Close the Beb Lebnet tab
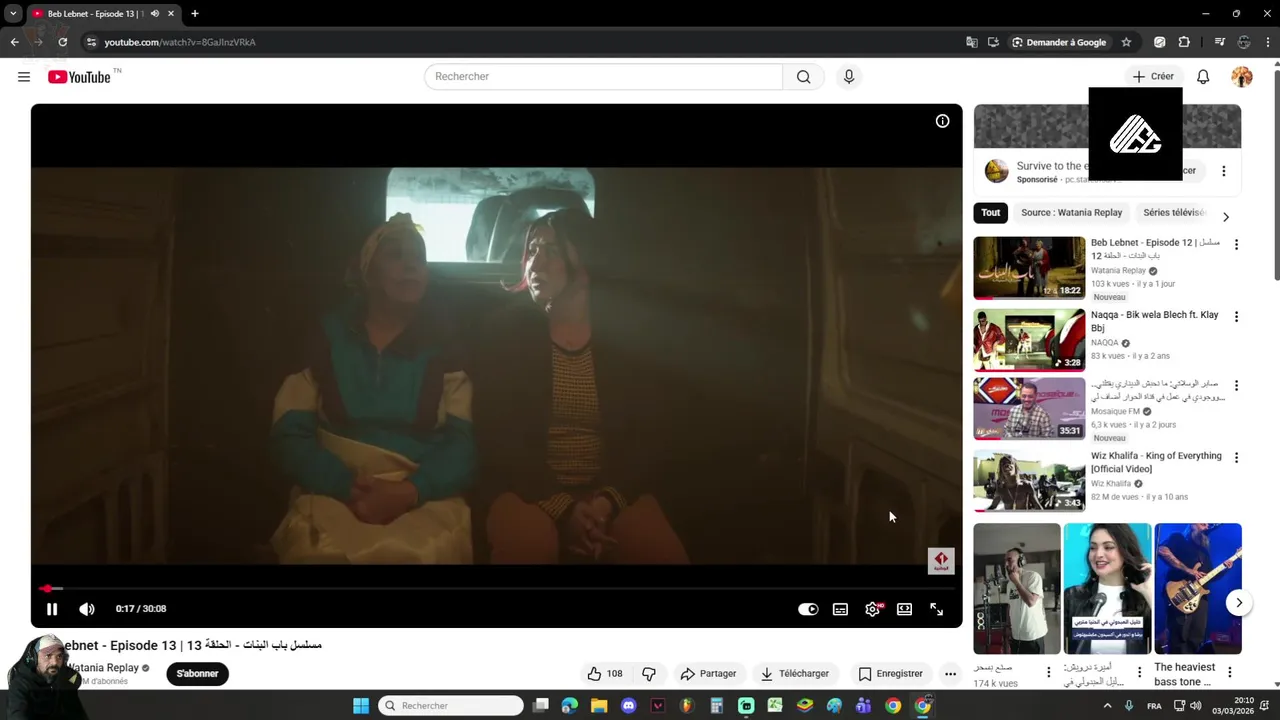Screen dimensions: 1280x720 (171, 14)
